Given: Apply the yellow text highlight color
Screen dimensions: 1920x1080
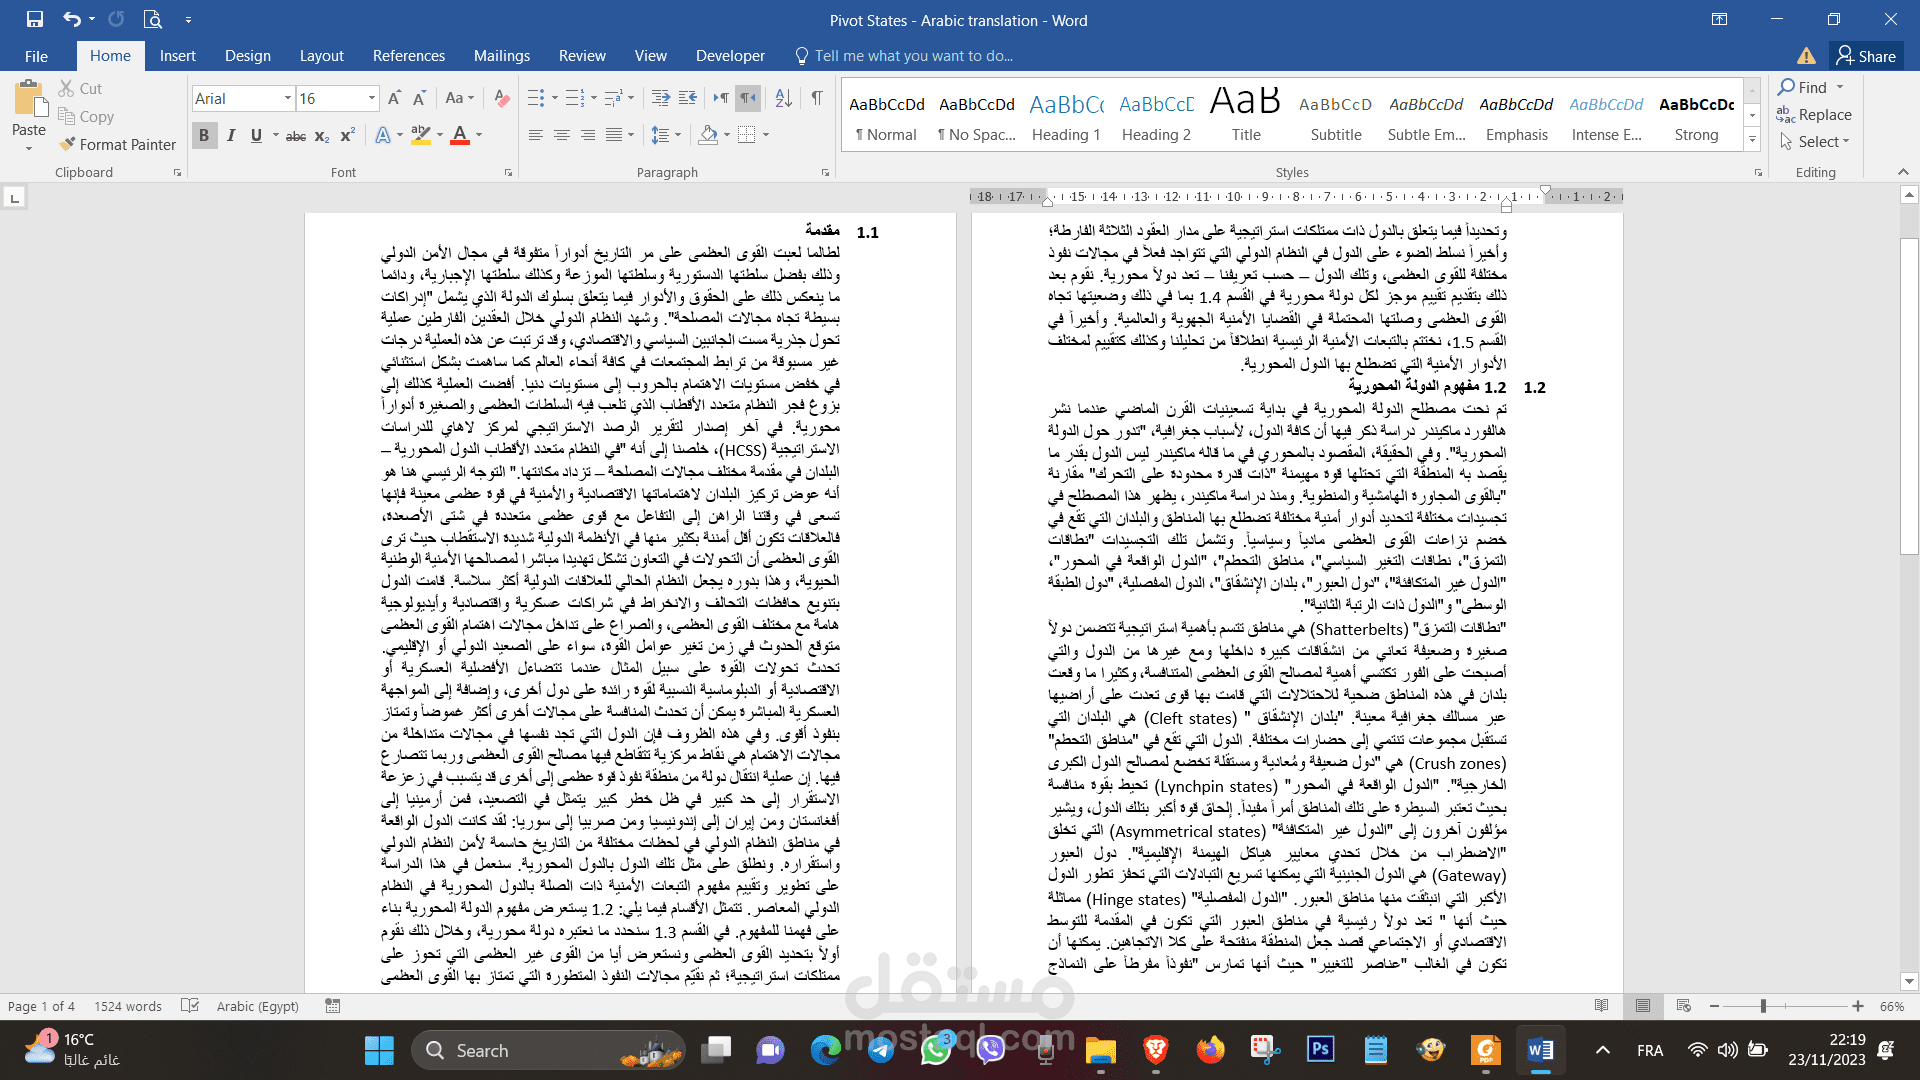Looking at the screenshot, I should (421, 135).
